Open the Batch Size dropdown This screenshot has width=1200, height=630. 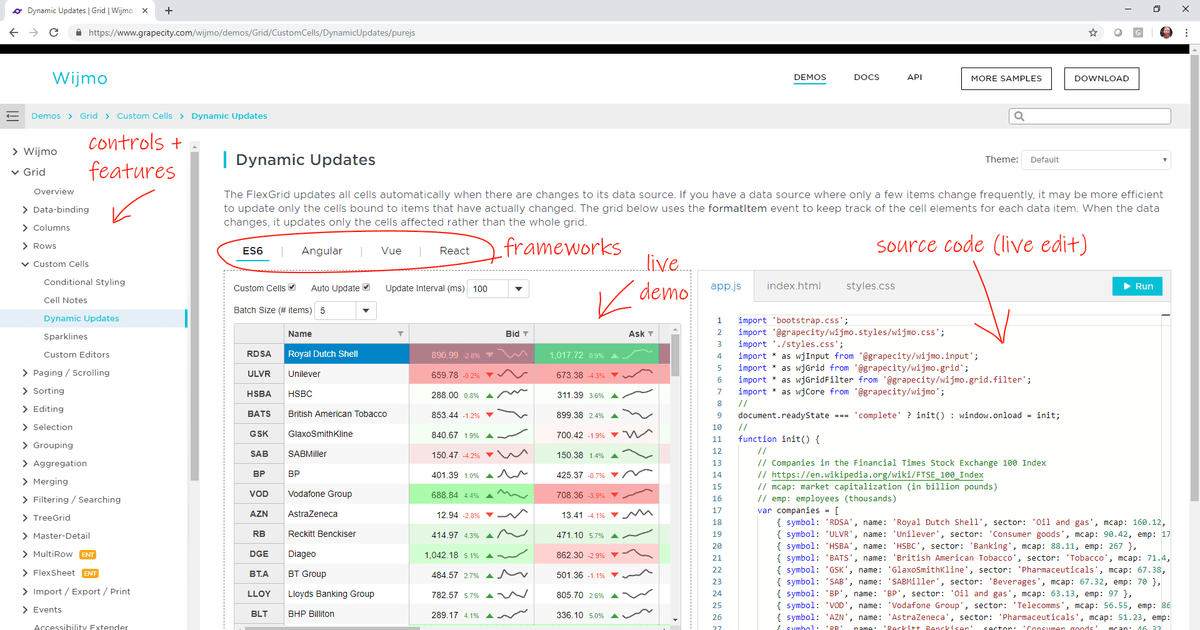[365, 312]
